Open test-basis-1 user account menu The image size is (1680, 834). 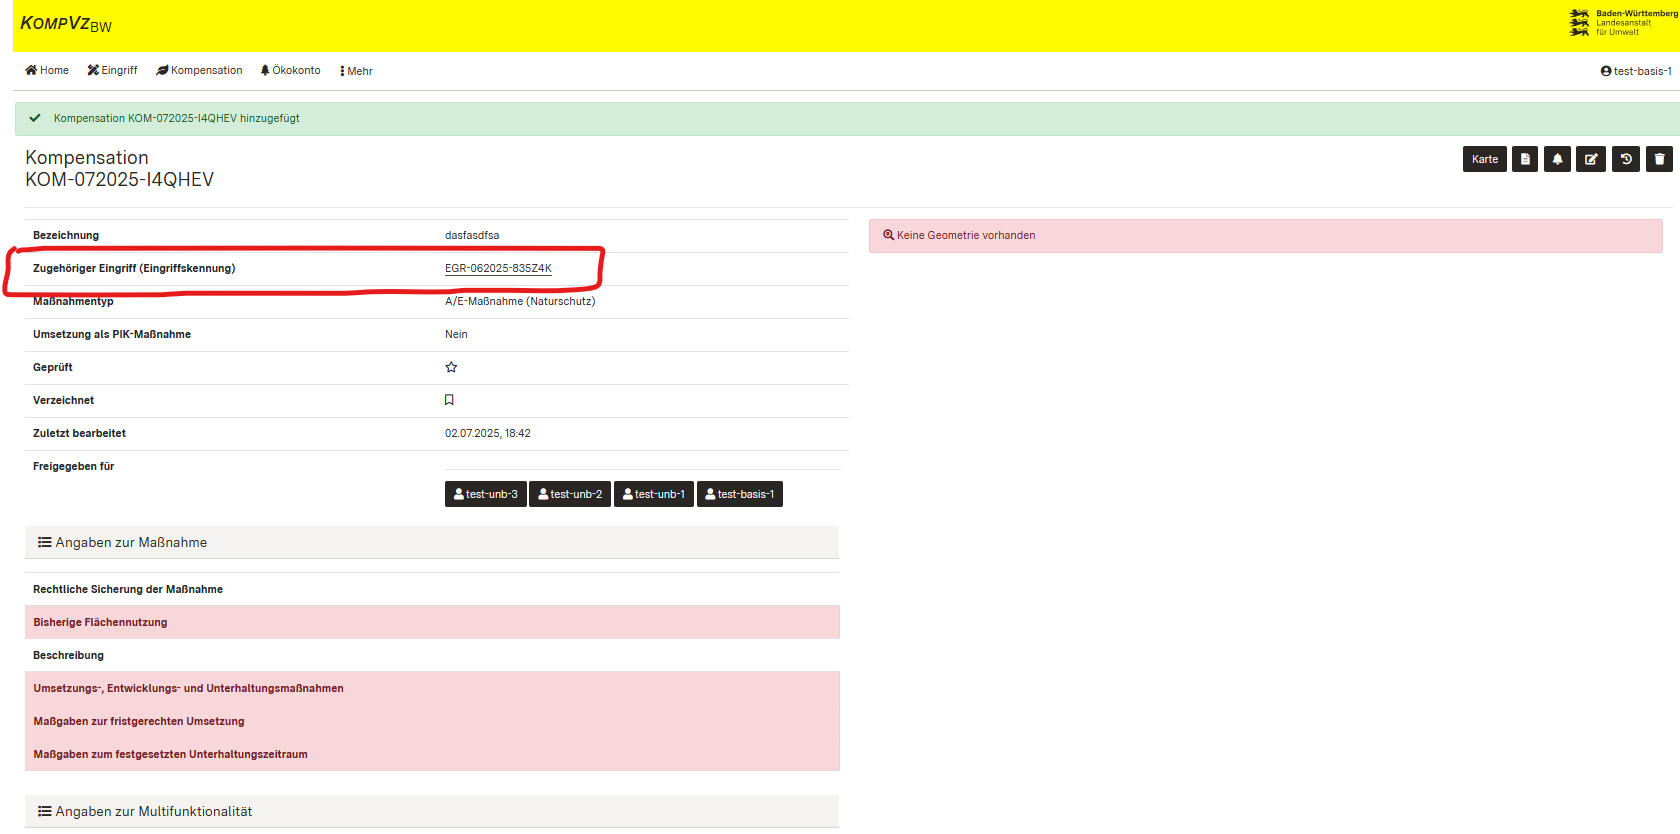pyautogui.click(x=1636, y=71)
